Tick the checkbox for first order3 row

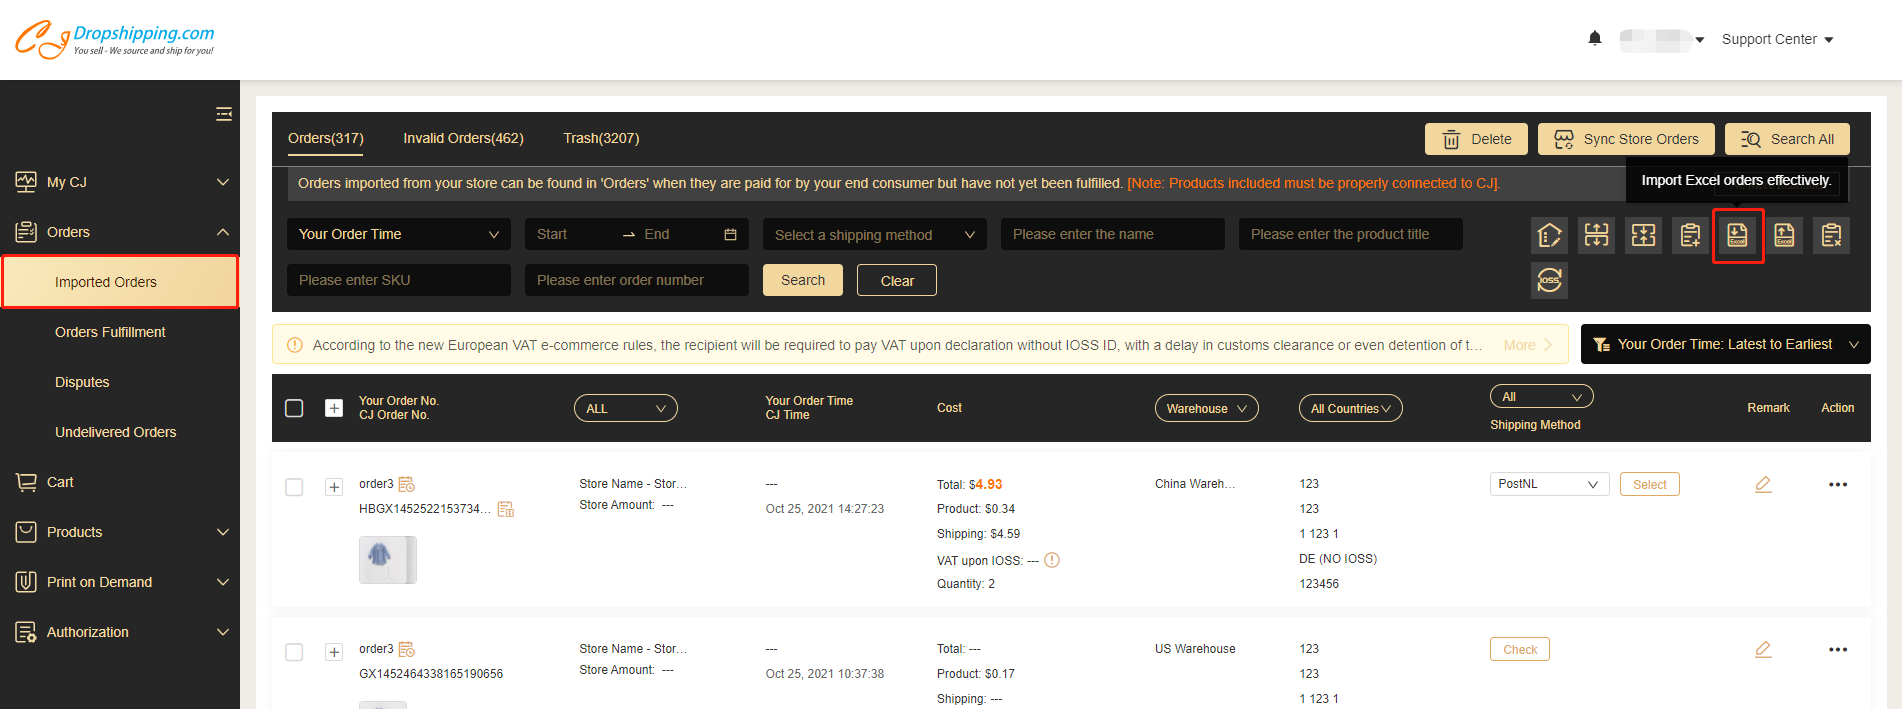pos(294,487)
